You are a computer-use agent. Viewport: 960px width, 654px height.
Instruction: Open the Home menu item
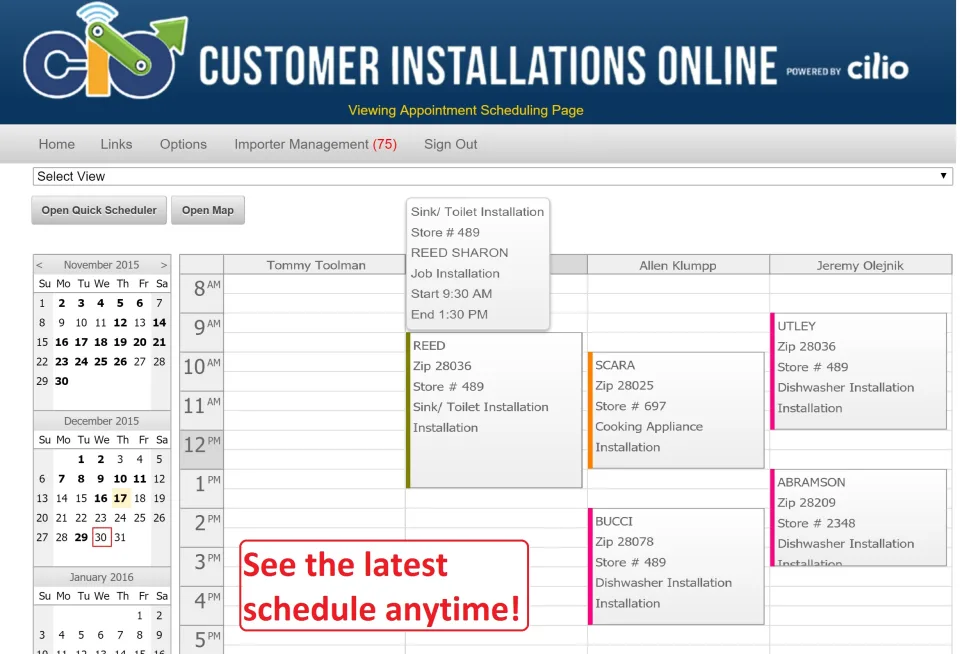pos(56,144)
